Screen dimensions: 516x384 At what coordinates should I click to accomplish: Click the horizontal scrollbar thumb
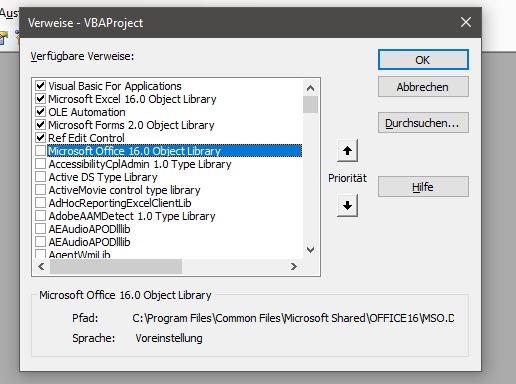[116, 266]
